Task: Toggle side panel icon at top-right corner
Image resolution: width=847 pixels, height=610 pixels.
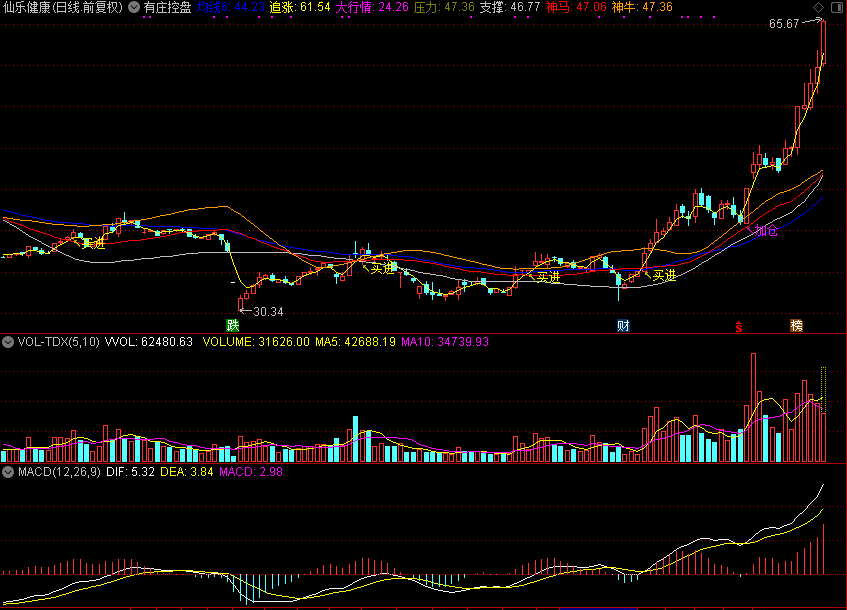Action: click(836, 7)
